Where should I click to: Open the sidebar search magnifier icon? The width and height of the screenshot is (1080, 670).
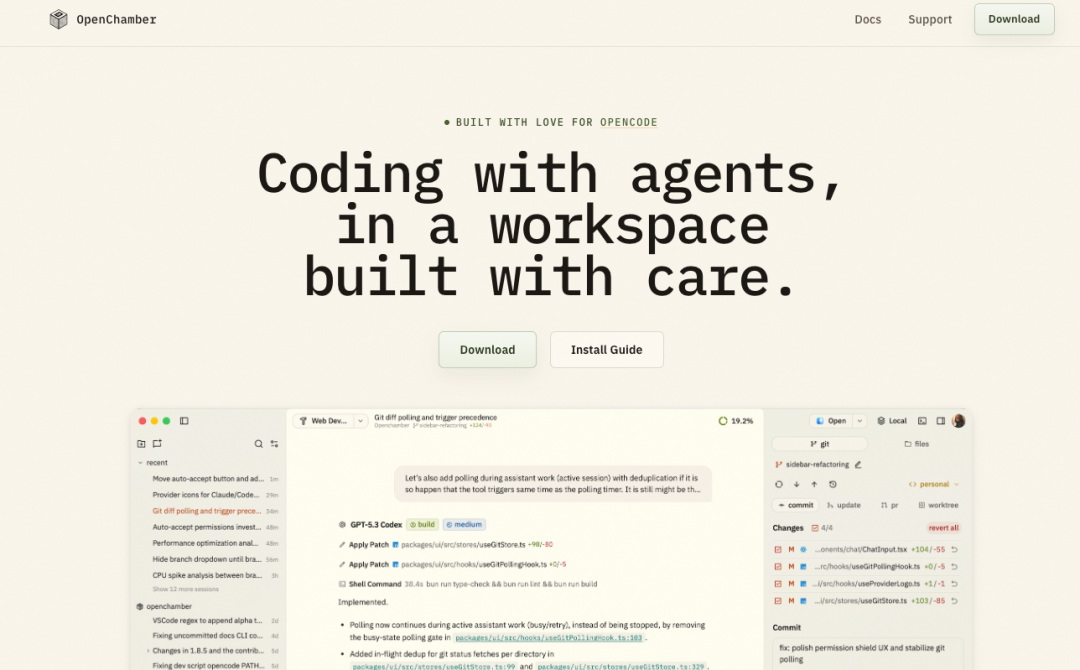click(x=258, y=444)
